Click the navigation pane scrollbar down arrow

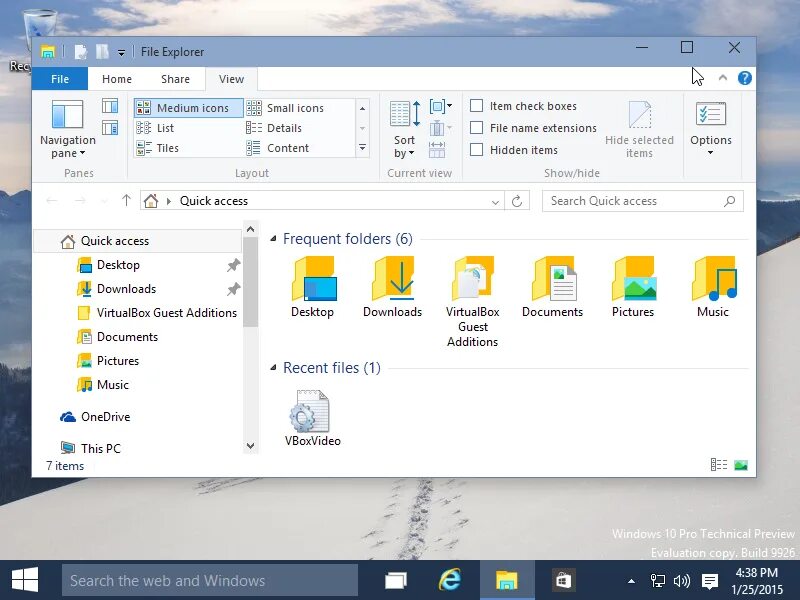point(251,446)
